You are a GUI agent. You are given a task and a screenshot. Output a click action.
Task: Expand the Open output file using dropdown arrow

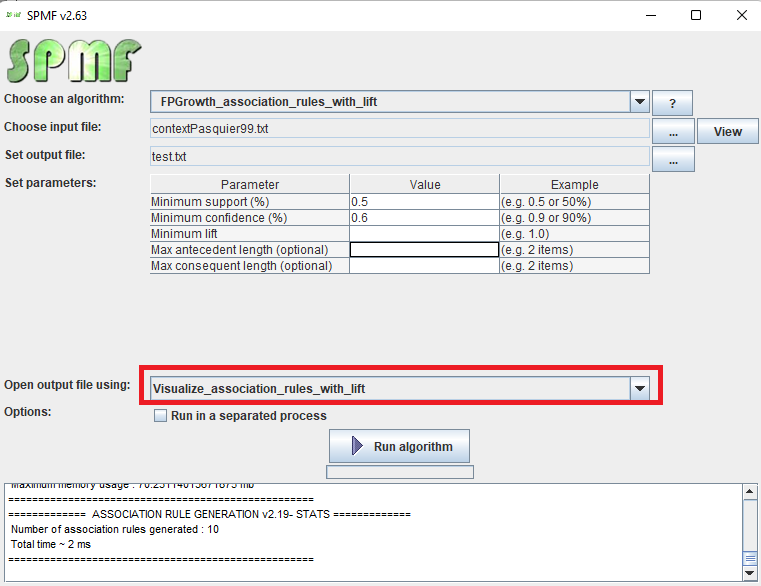[640, 388]
